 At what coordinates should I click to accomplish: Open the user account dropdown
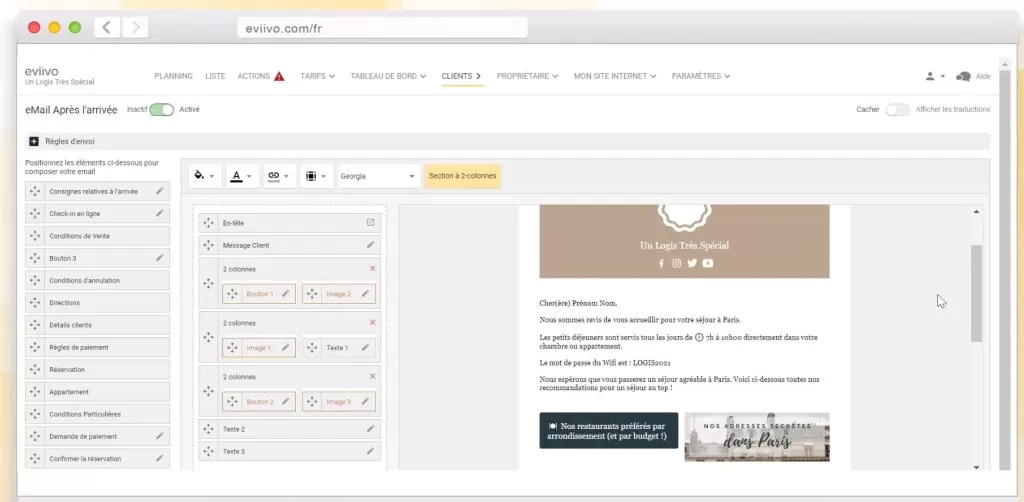(x=935, y=76)
